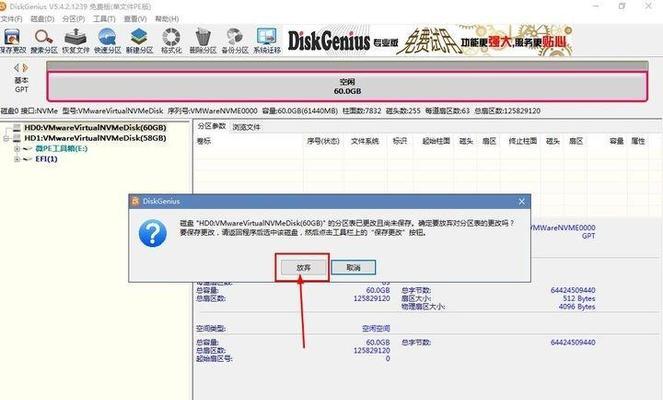Close the DiskGenius confirmation dialog with the X

coord(522,202)
